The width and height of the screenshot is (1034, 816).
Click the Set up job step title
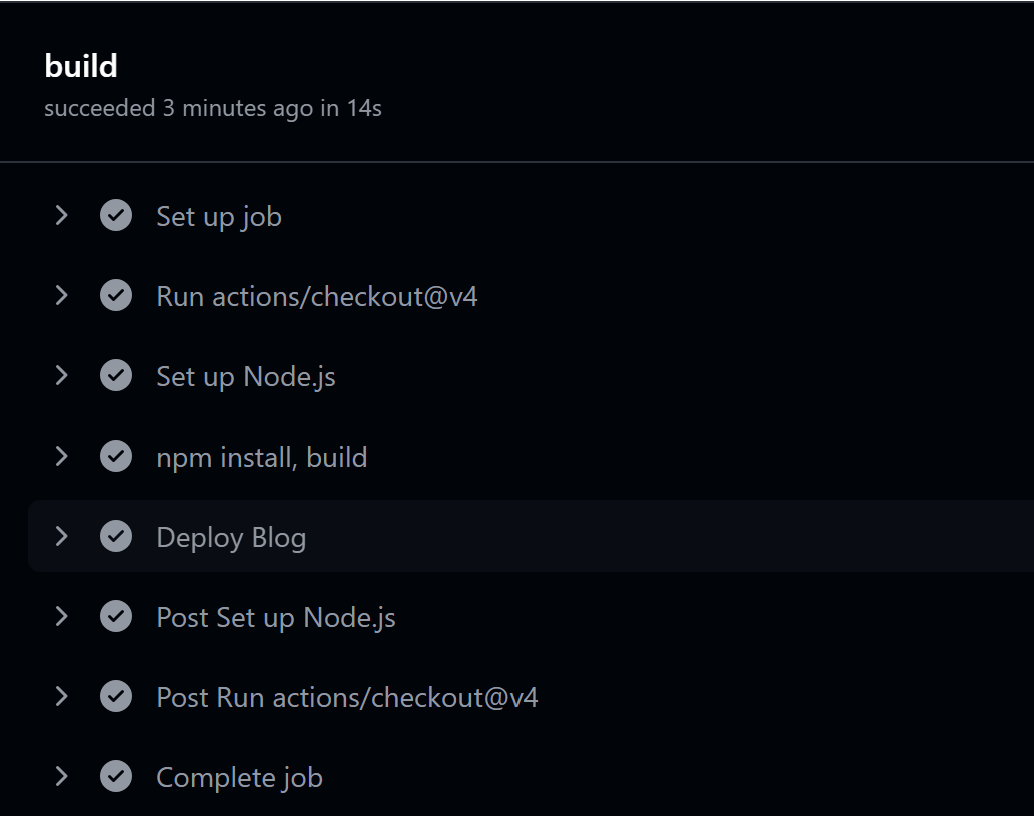click(218, 217)
